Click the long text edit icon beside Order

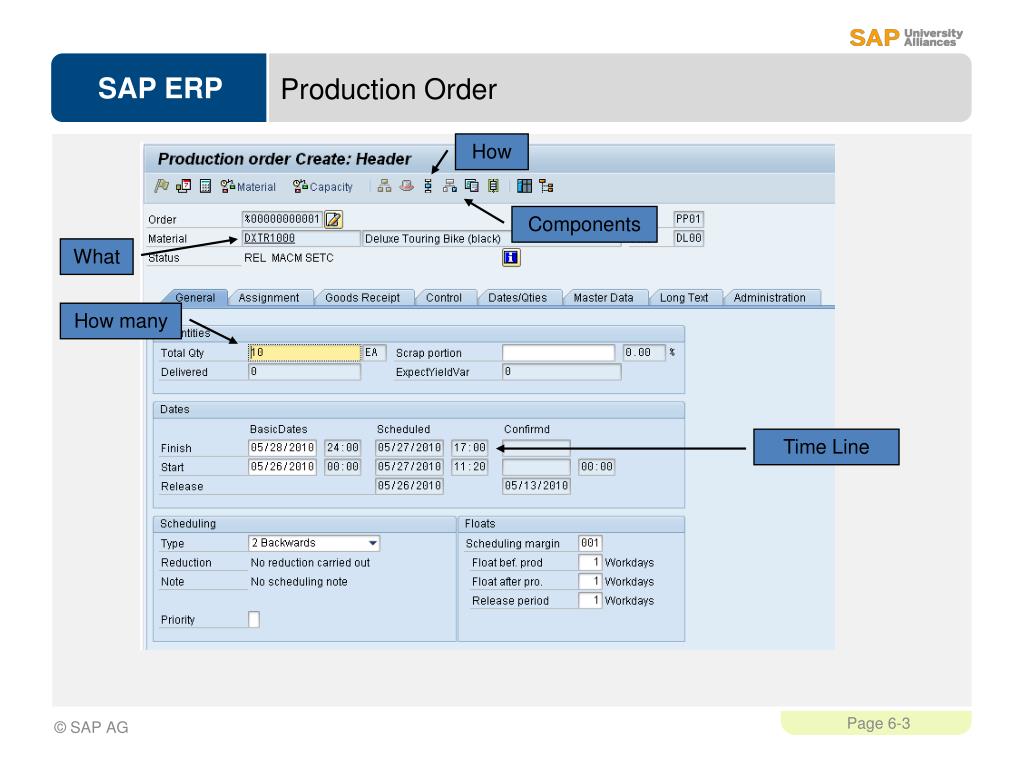pos(334,219)
